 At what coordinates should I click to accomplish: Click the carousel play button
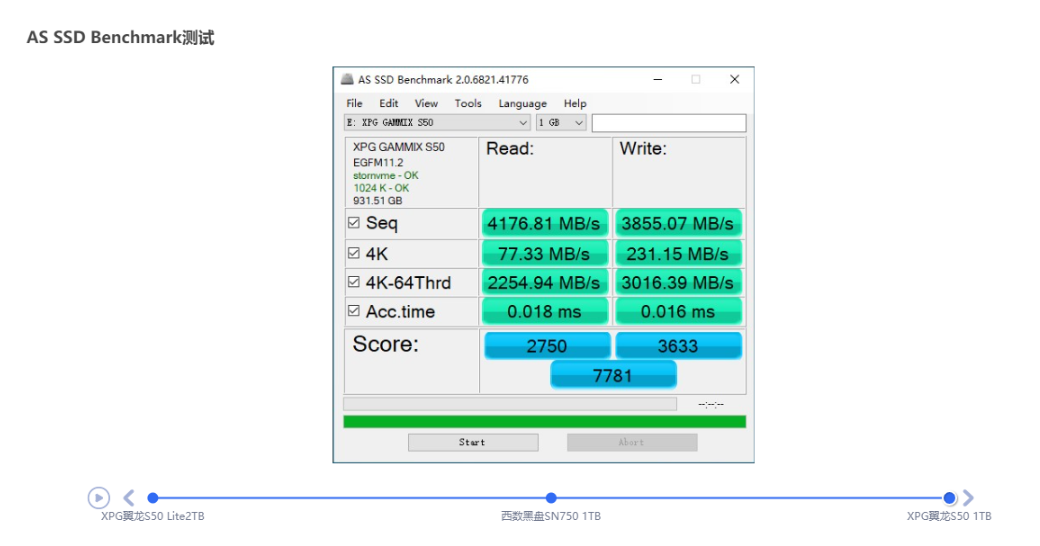98,498
